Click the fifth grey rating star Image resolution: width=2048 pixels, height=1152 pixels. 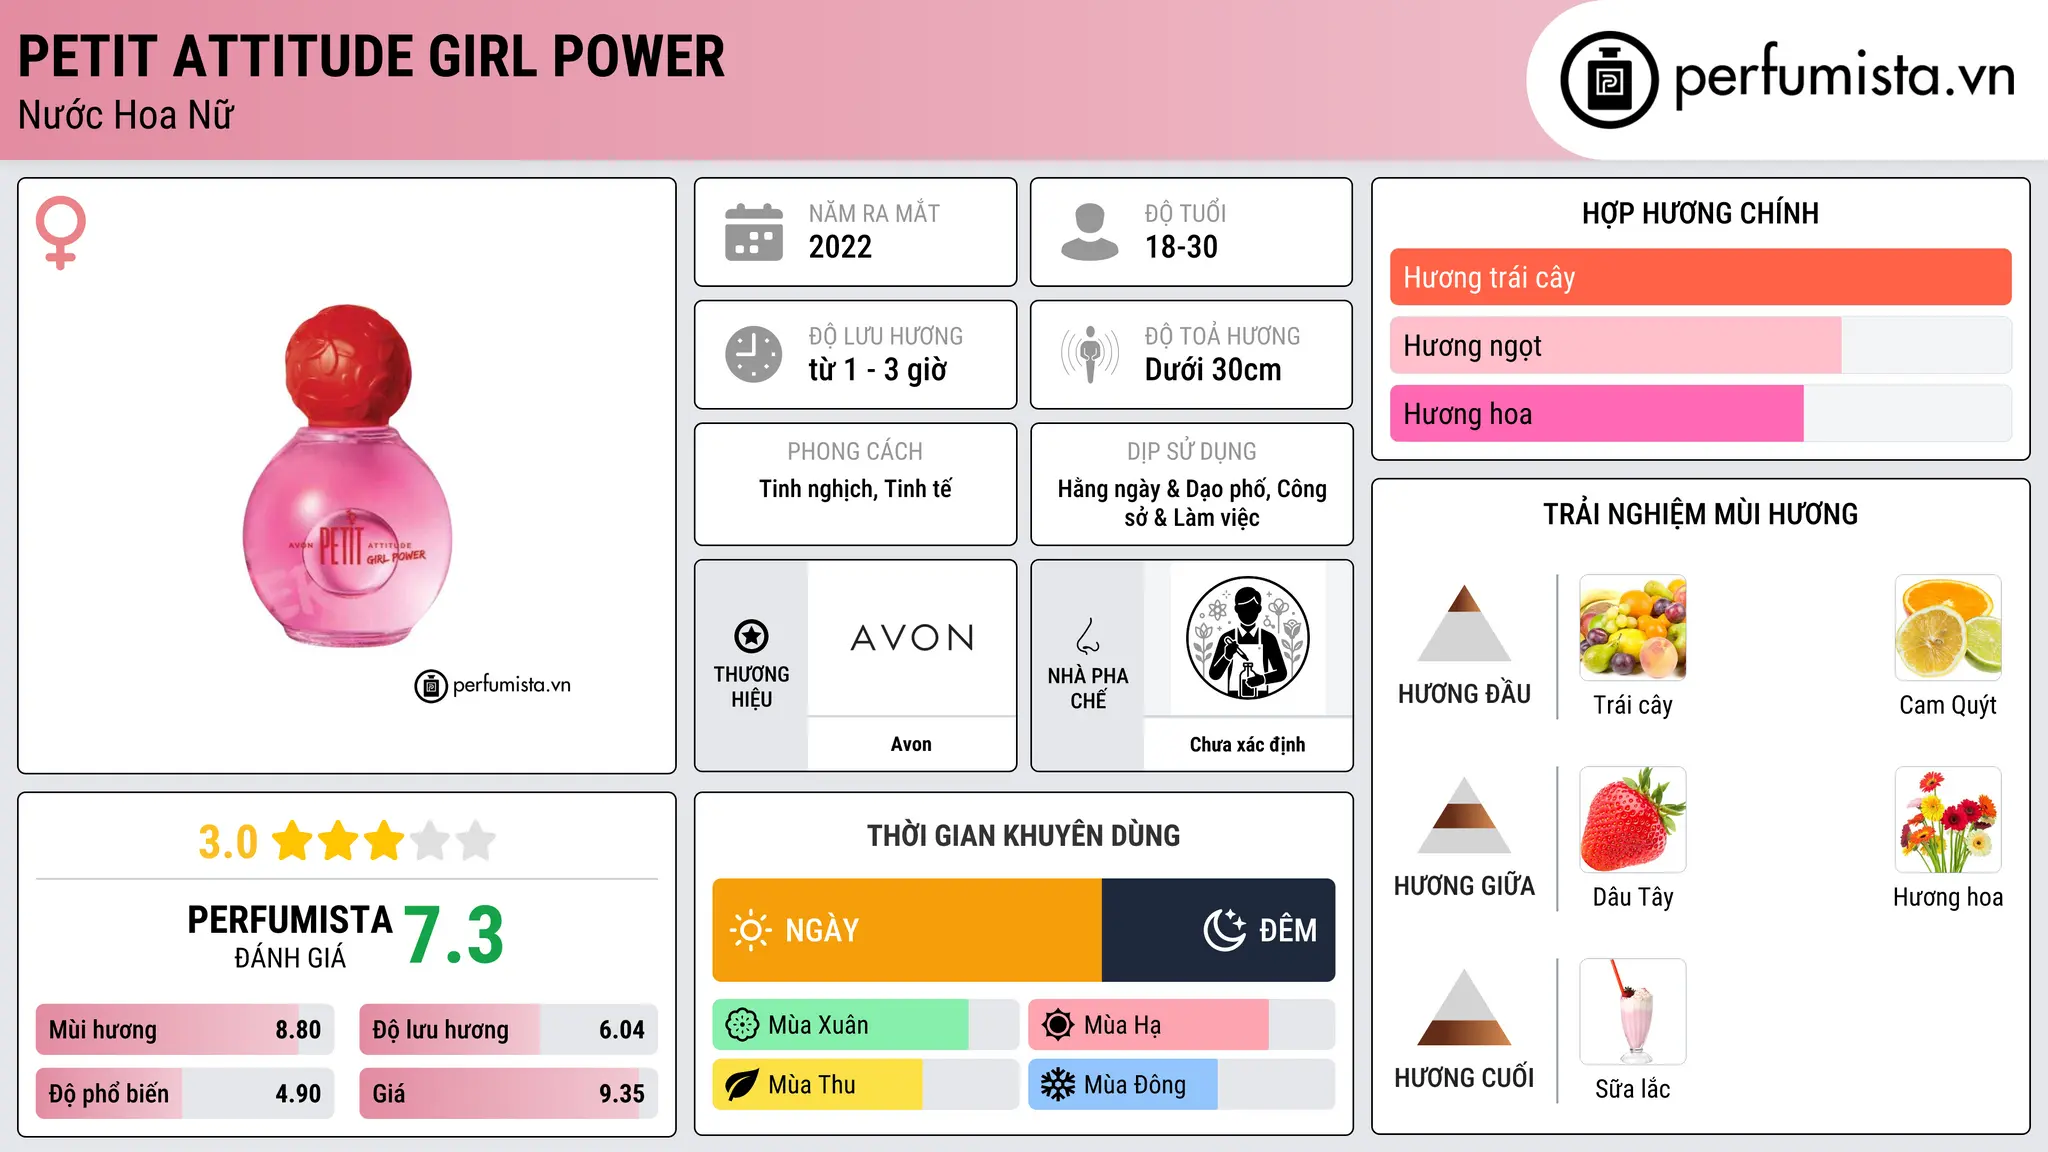[476, 841]
